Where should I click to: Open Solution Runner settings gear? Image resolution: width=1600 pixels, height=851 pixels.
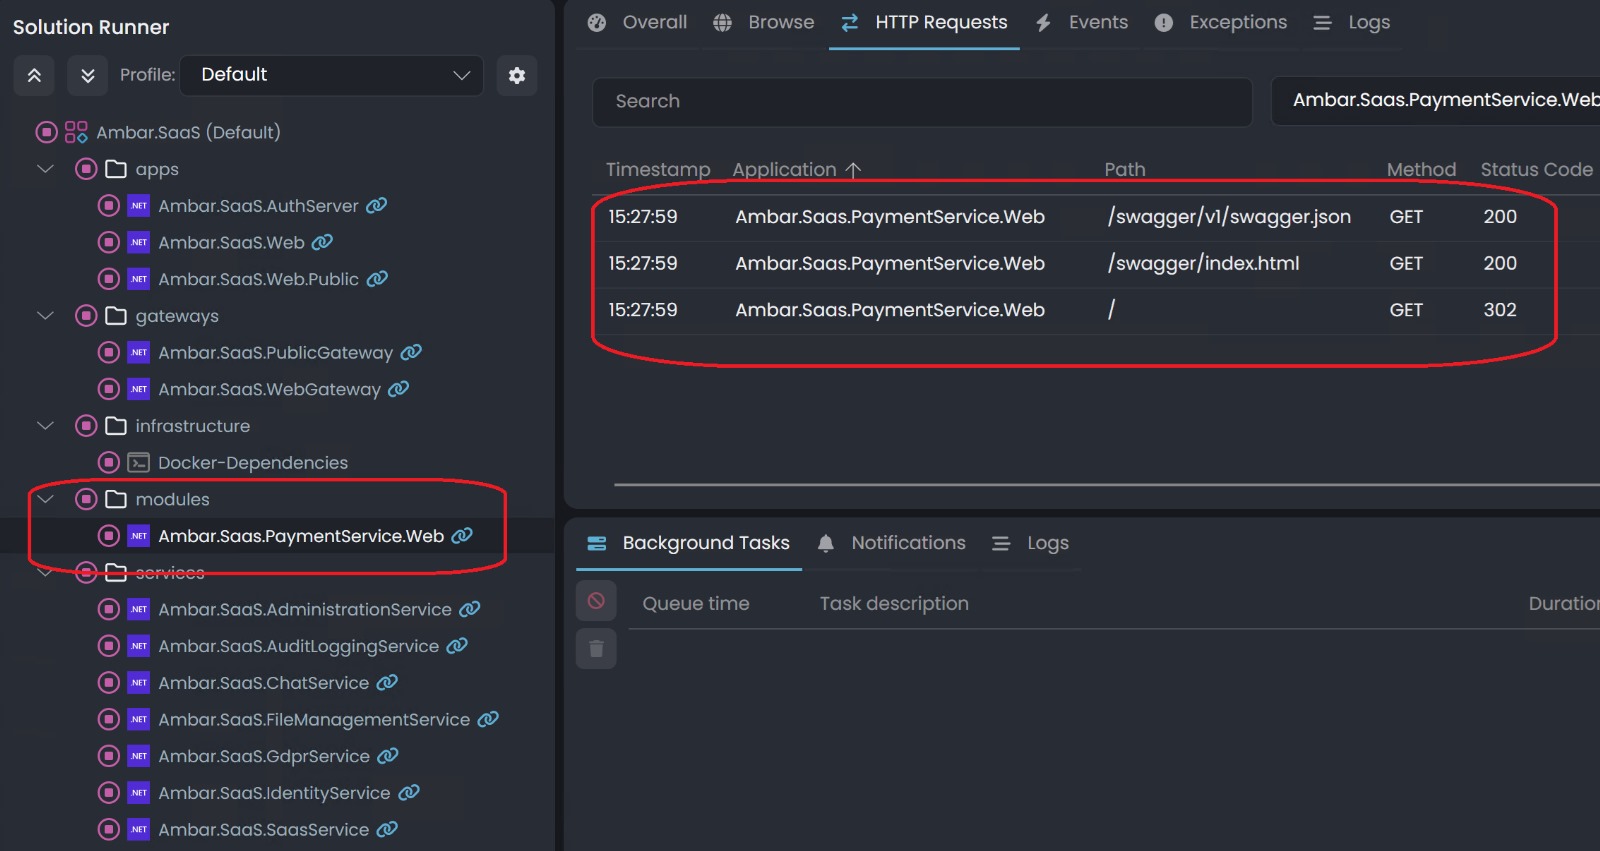click(517, 76)
